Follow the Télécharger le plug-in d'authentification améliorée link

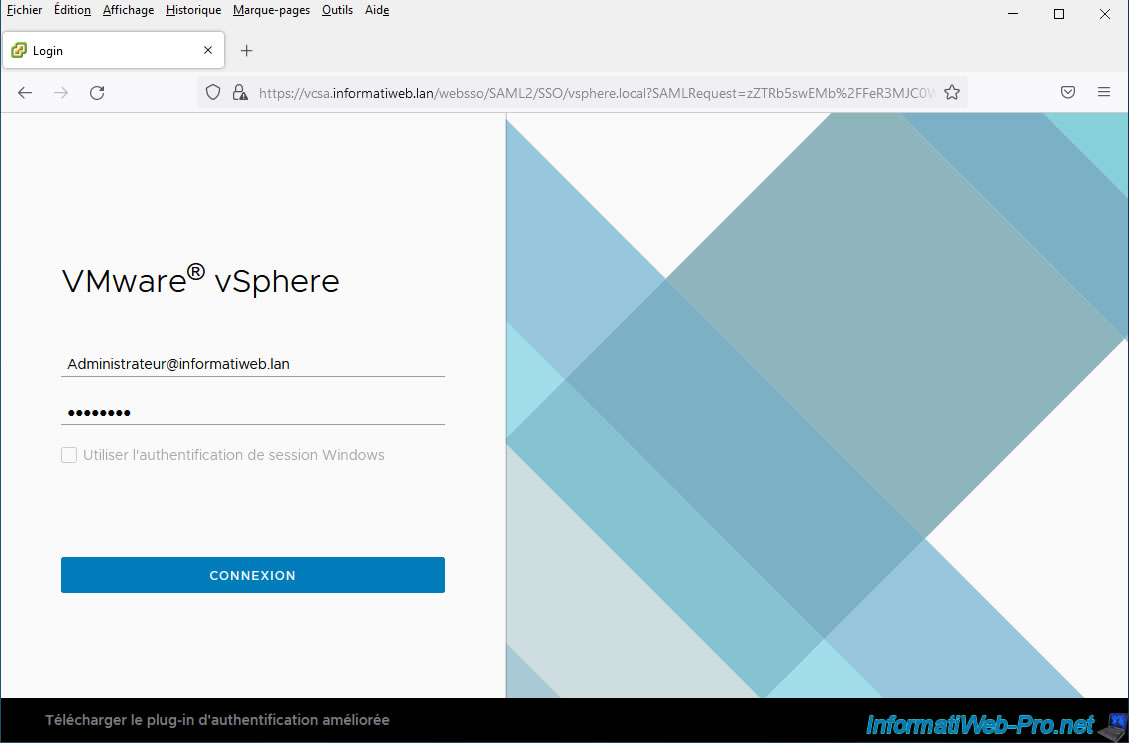(x=217, y=720)
